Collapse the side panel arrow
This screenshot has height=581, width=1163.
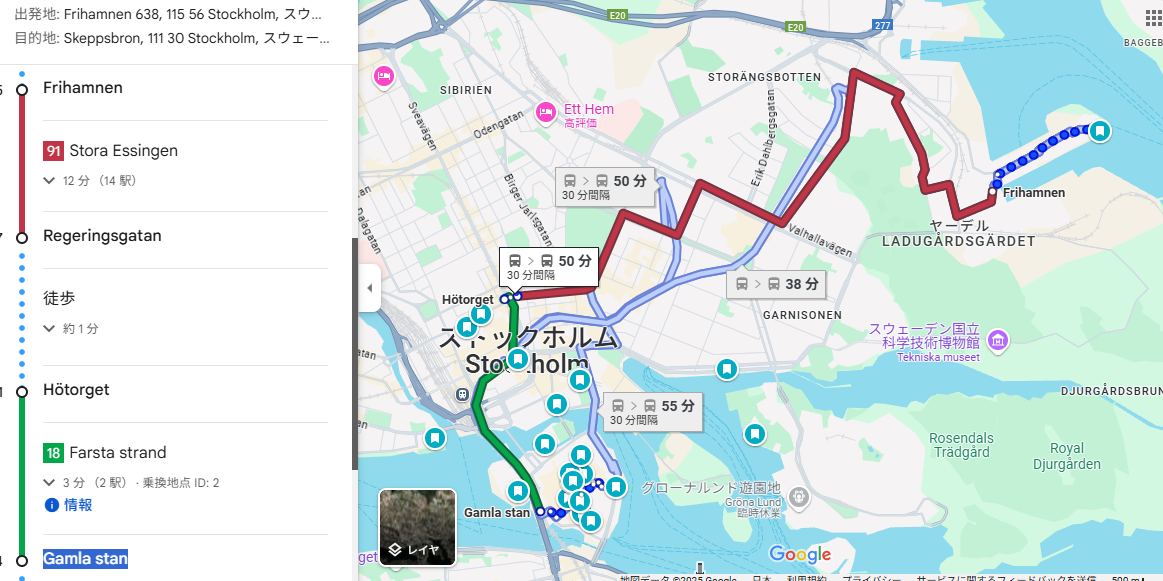point(369,288)
